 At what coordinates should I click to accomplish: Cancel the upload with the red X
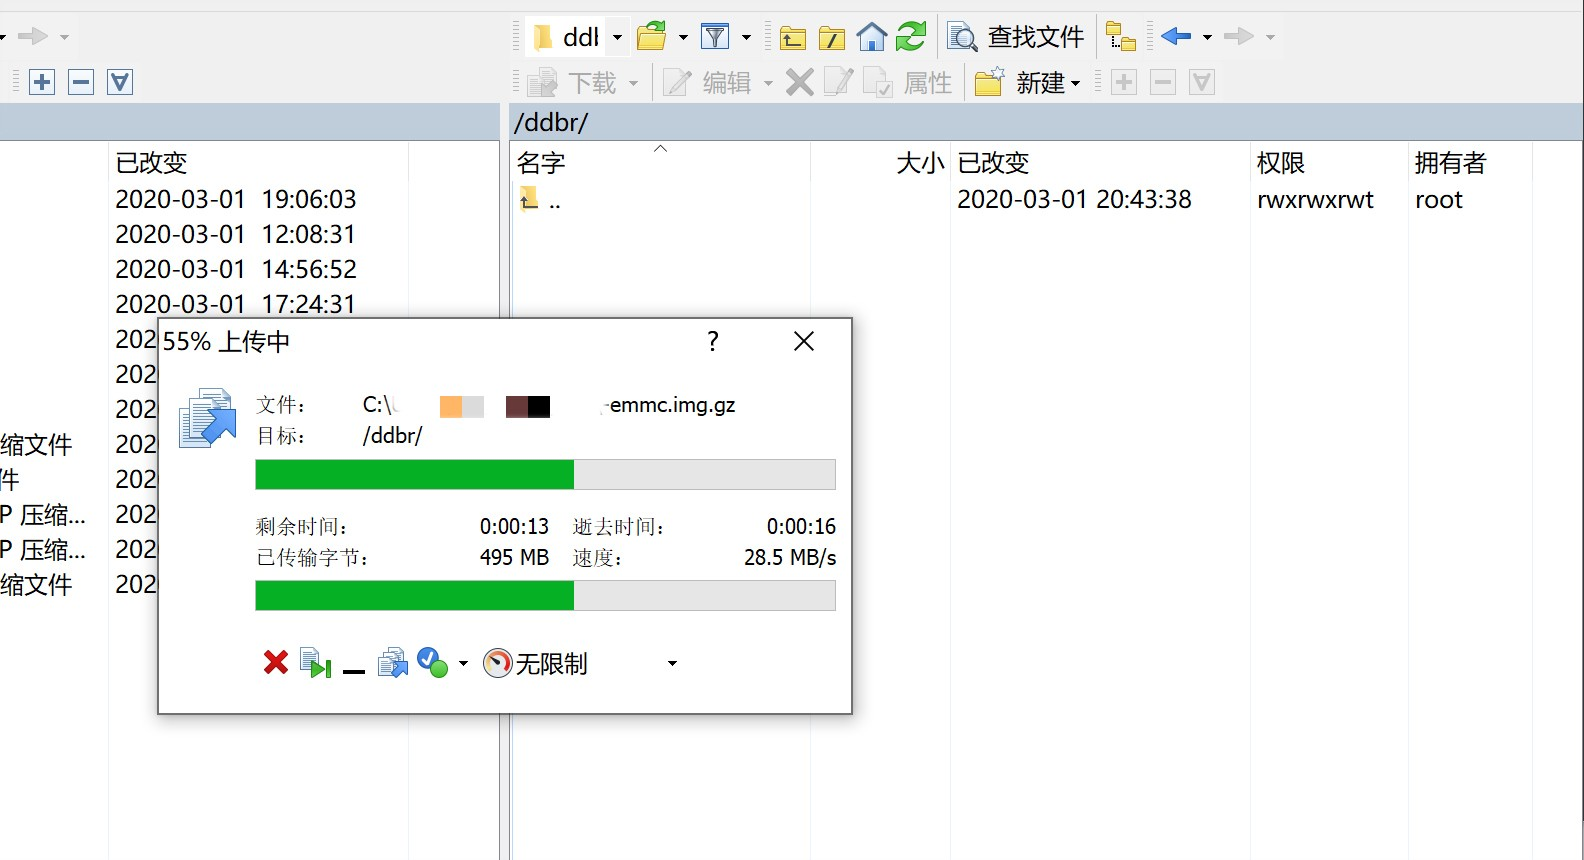(276, 663)
